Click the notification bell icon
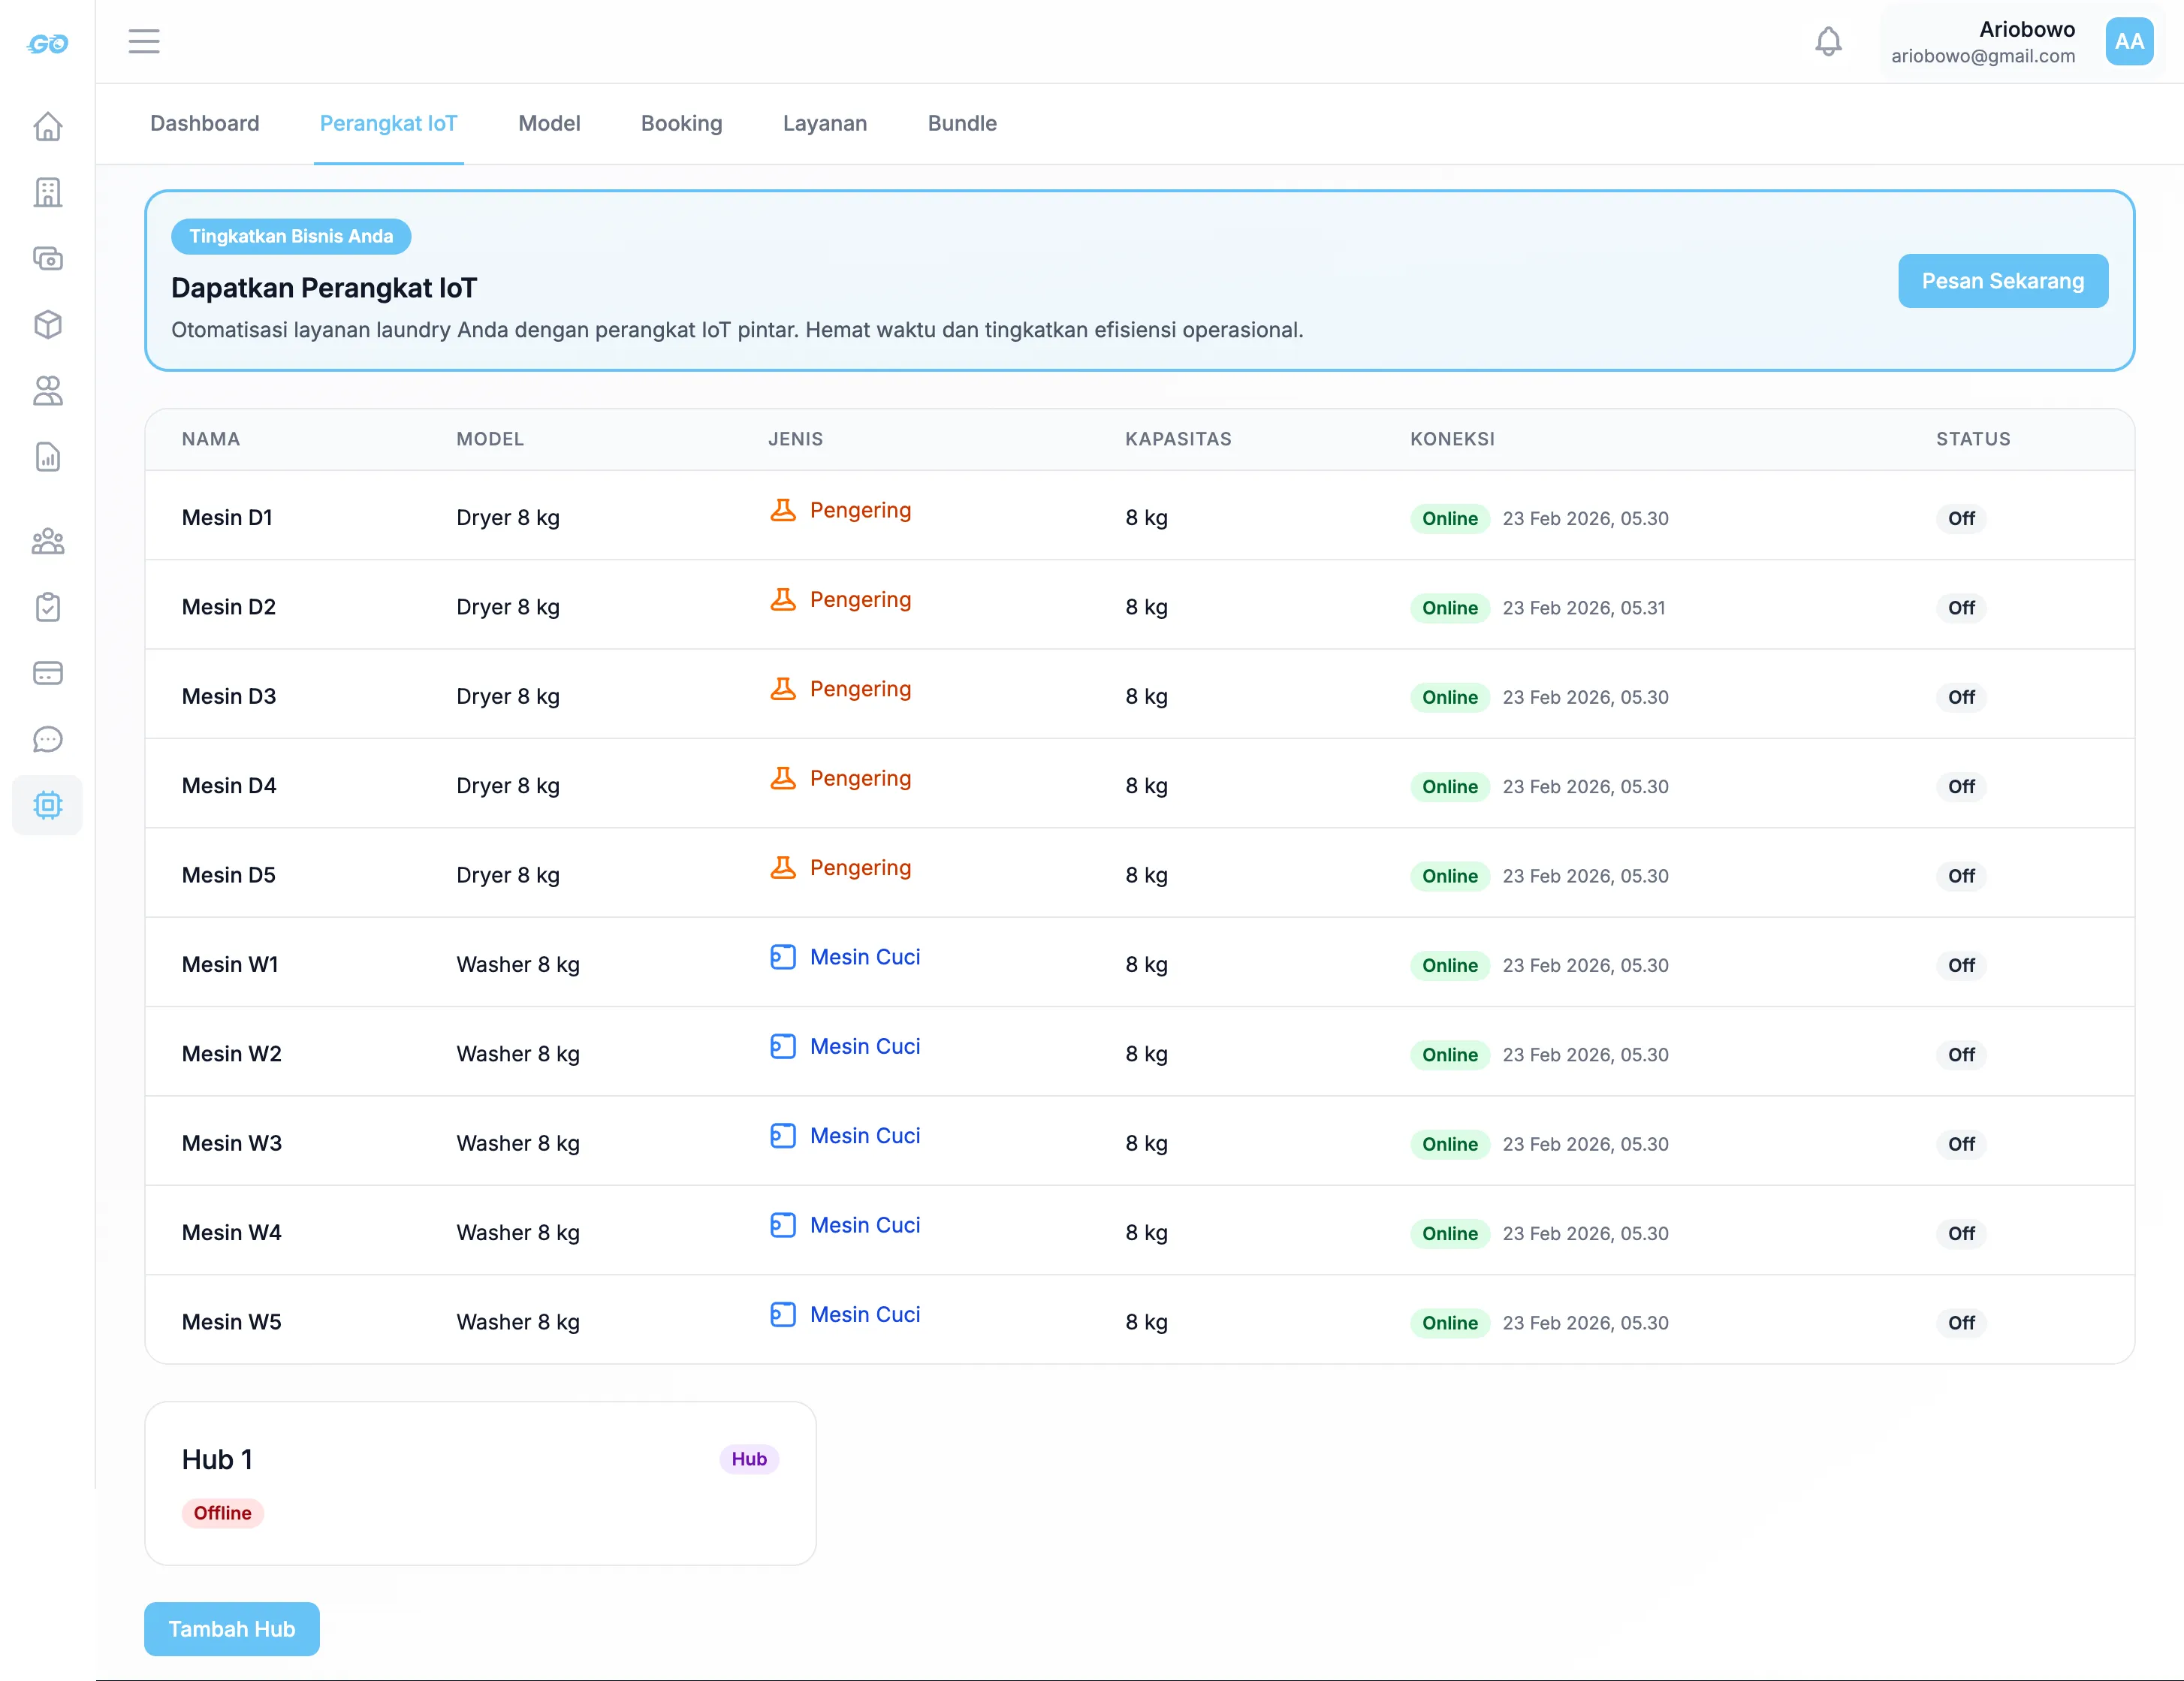 1828,41
